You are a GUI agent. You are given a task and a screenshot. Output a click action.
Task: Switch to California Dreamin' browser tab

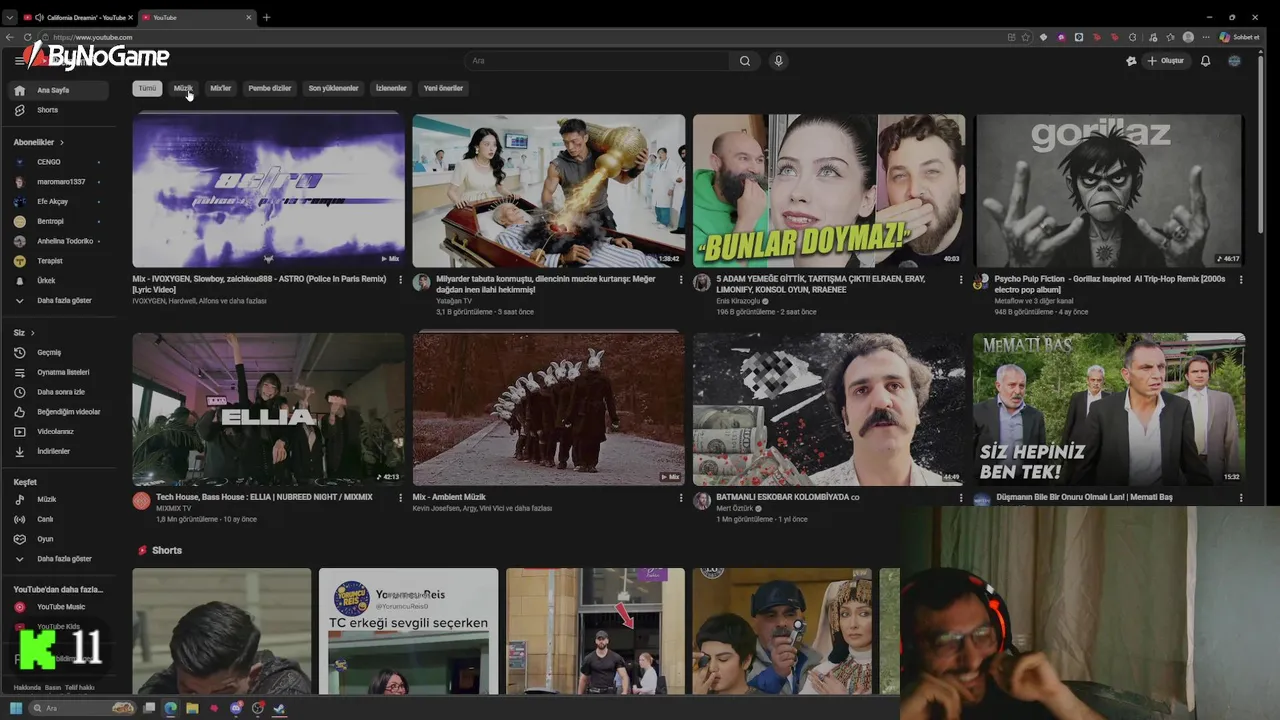(78, 17)
